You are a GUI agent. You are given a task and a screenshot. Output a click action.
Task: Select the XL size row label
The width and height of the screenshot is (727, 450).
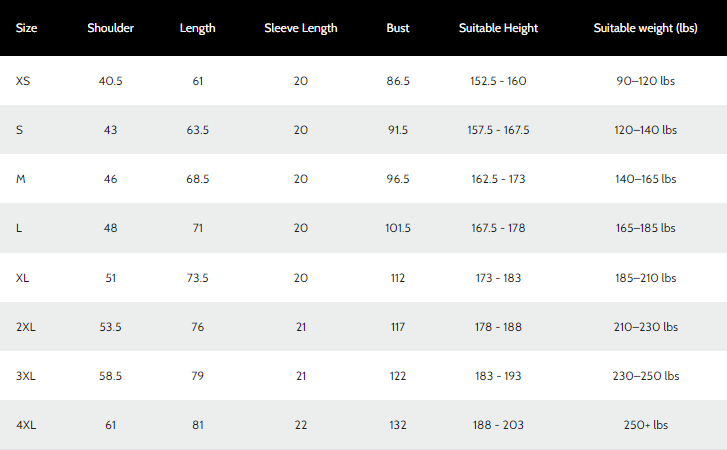[23, 277]
